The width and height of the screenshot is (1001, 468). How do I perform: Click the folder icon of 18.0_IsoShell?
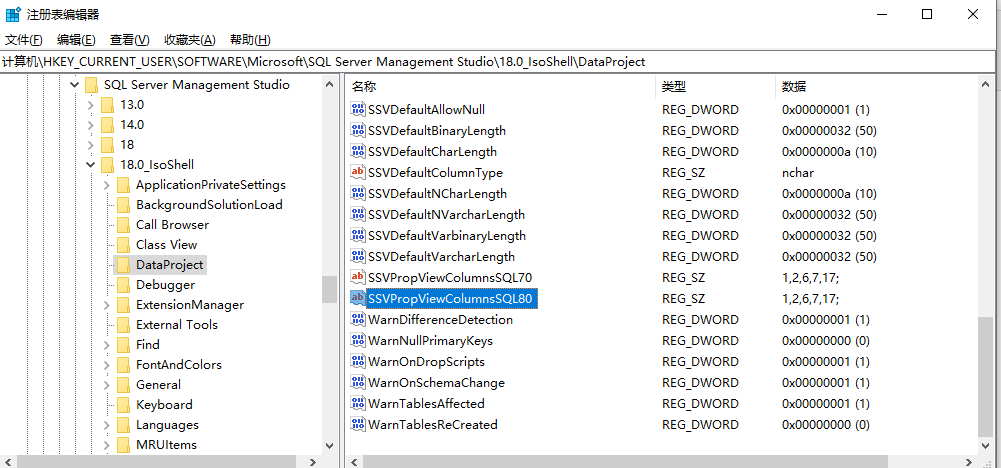[x=107, y=165]
